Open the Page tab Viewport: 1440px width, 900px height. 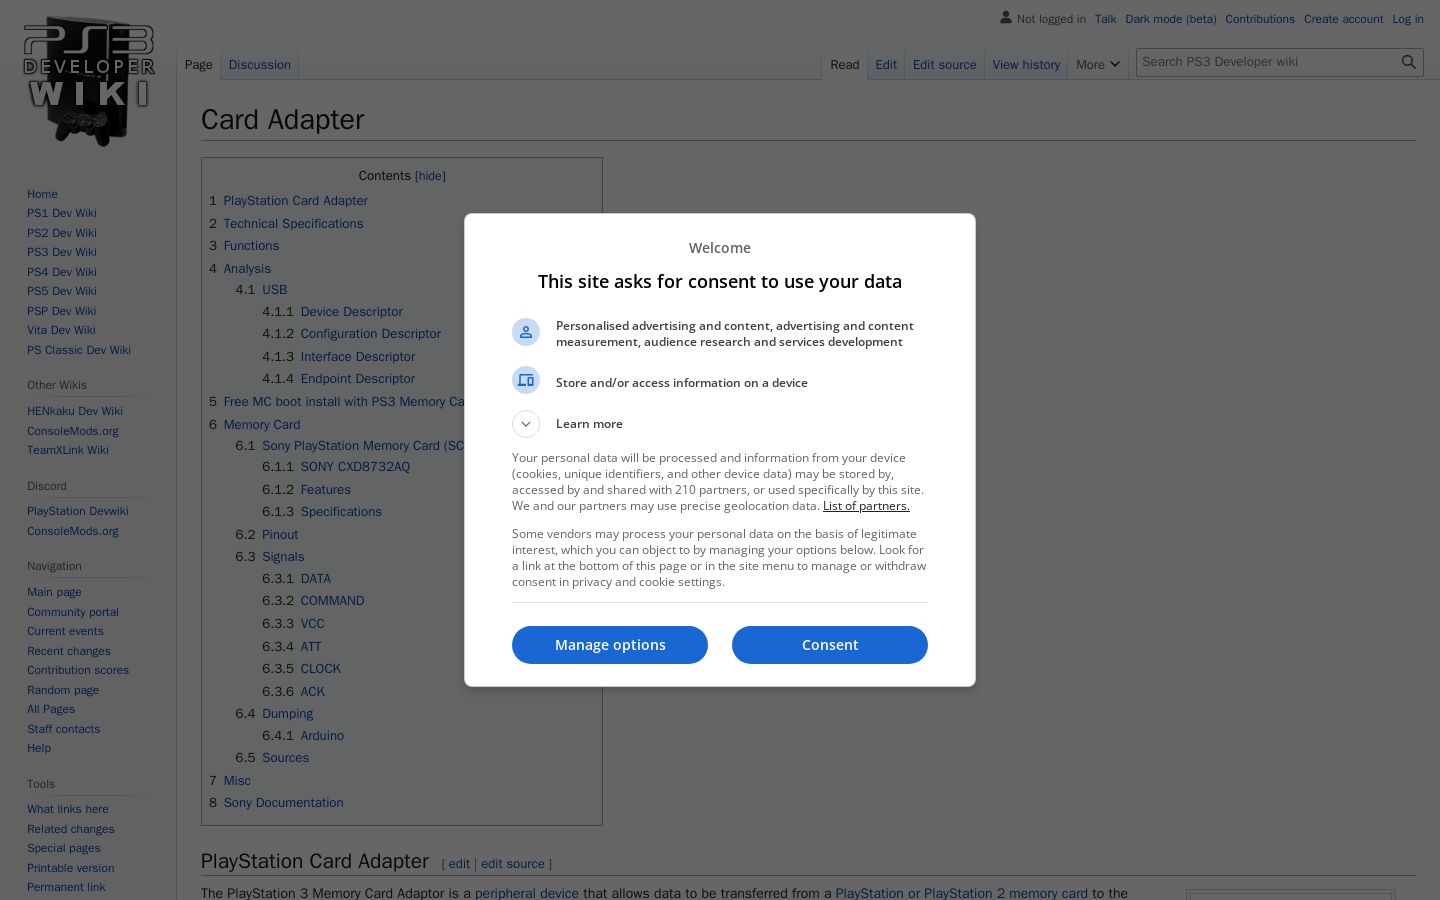click(198, 65)
